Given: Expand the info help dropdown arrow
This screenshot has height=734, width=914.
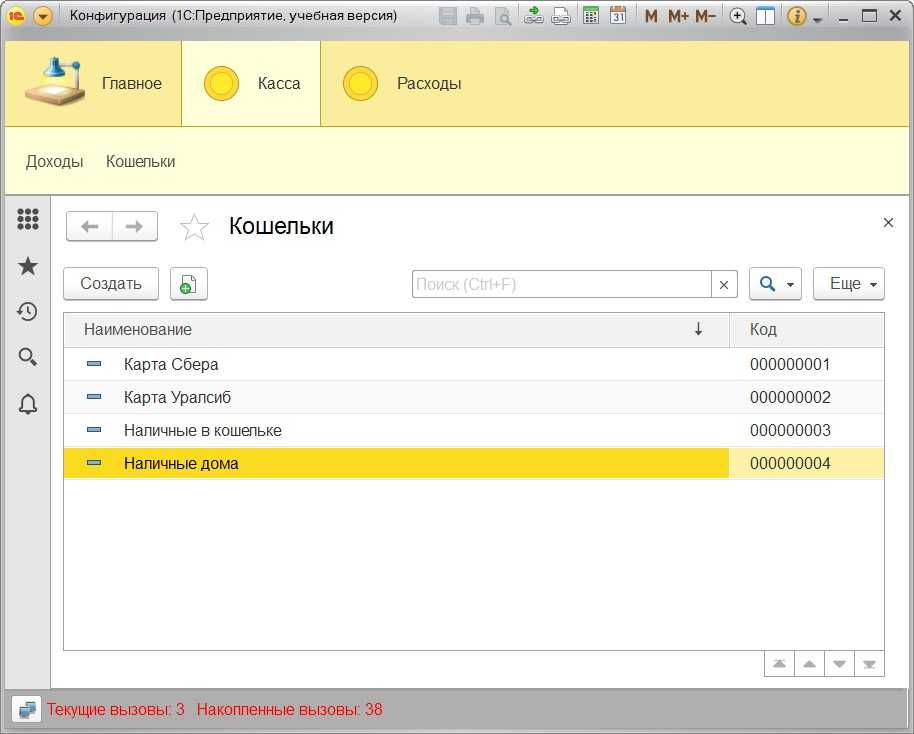Looking at the screenshot, I should pyautogui.click(x=818, y=19).
